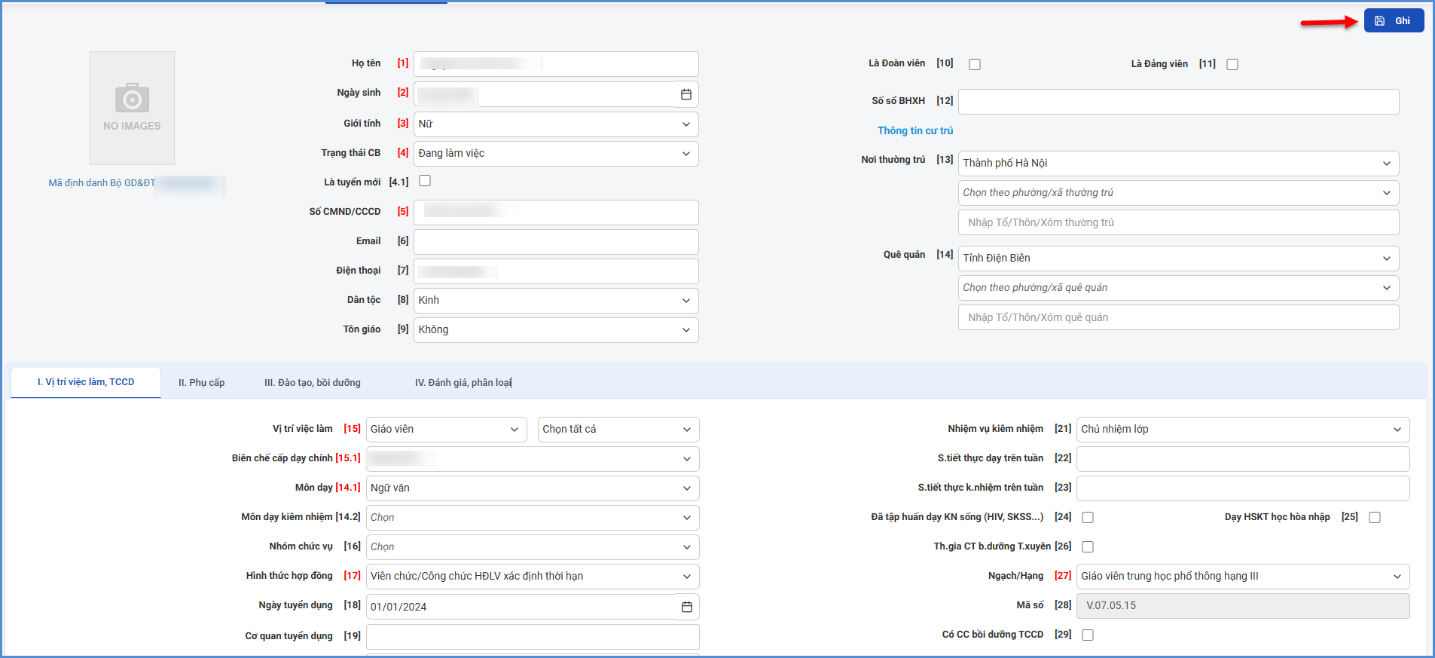Open Vị trí việc làm Giáo viên dropdown
The height and width of the screenshot is (658, 1435).
[x=446, y=429]
